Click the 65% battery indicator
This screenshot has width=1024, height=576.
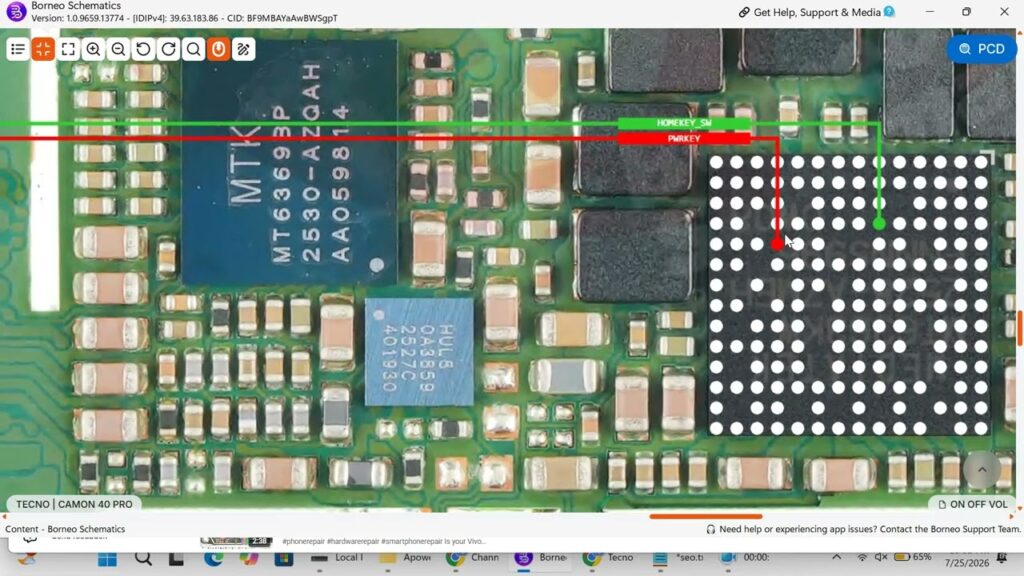(x=913, y=557)
